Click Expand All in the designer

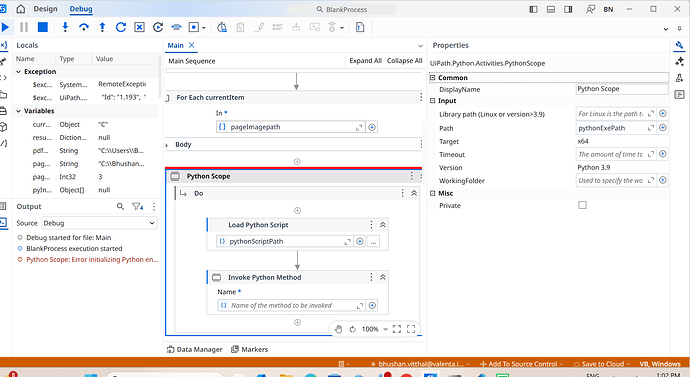click(x=365, y=61)
